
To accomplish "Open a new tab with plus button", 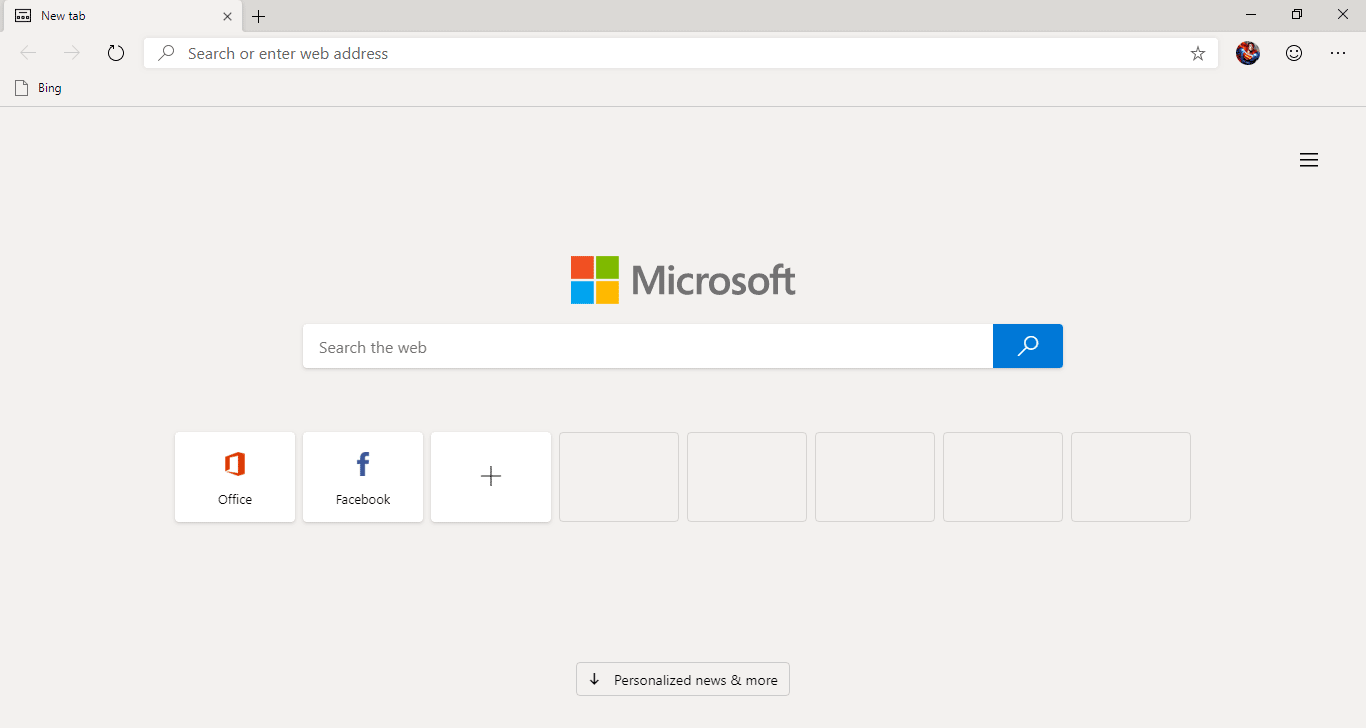I will 259,16.
